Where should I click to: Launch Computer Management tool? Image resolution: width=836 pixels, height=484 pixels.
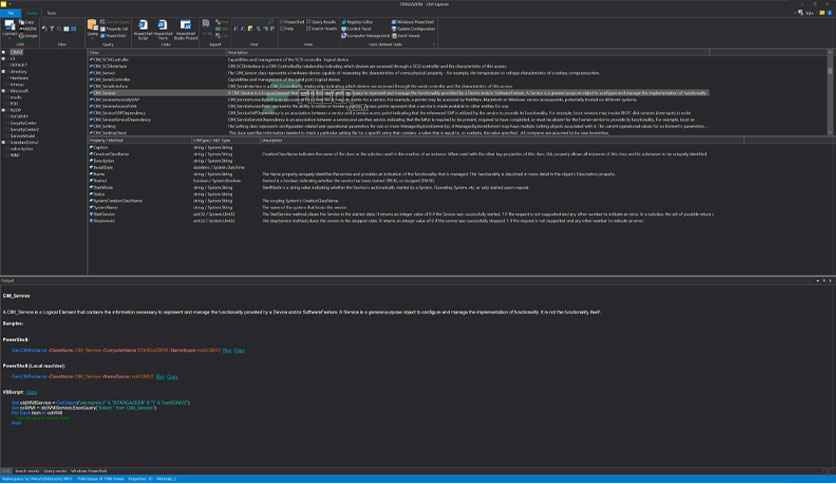coord(366,36)
